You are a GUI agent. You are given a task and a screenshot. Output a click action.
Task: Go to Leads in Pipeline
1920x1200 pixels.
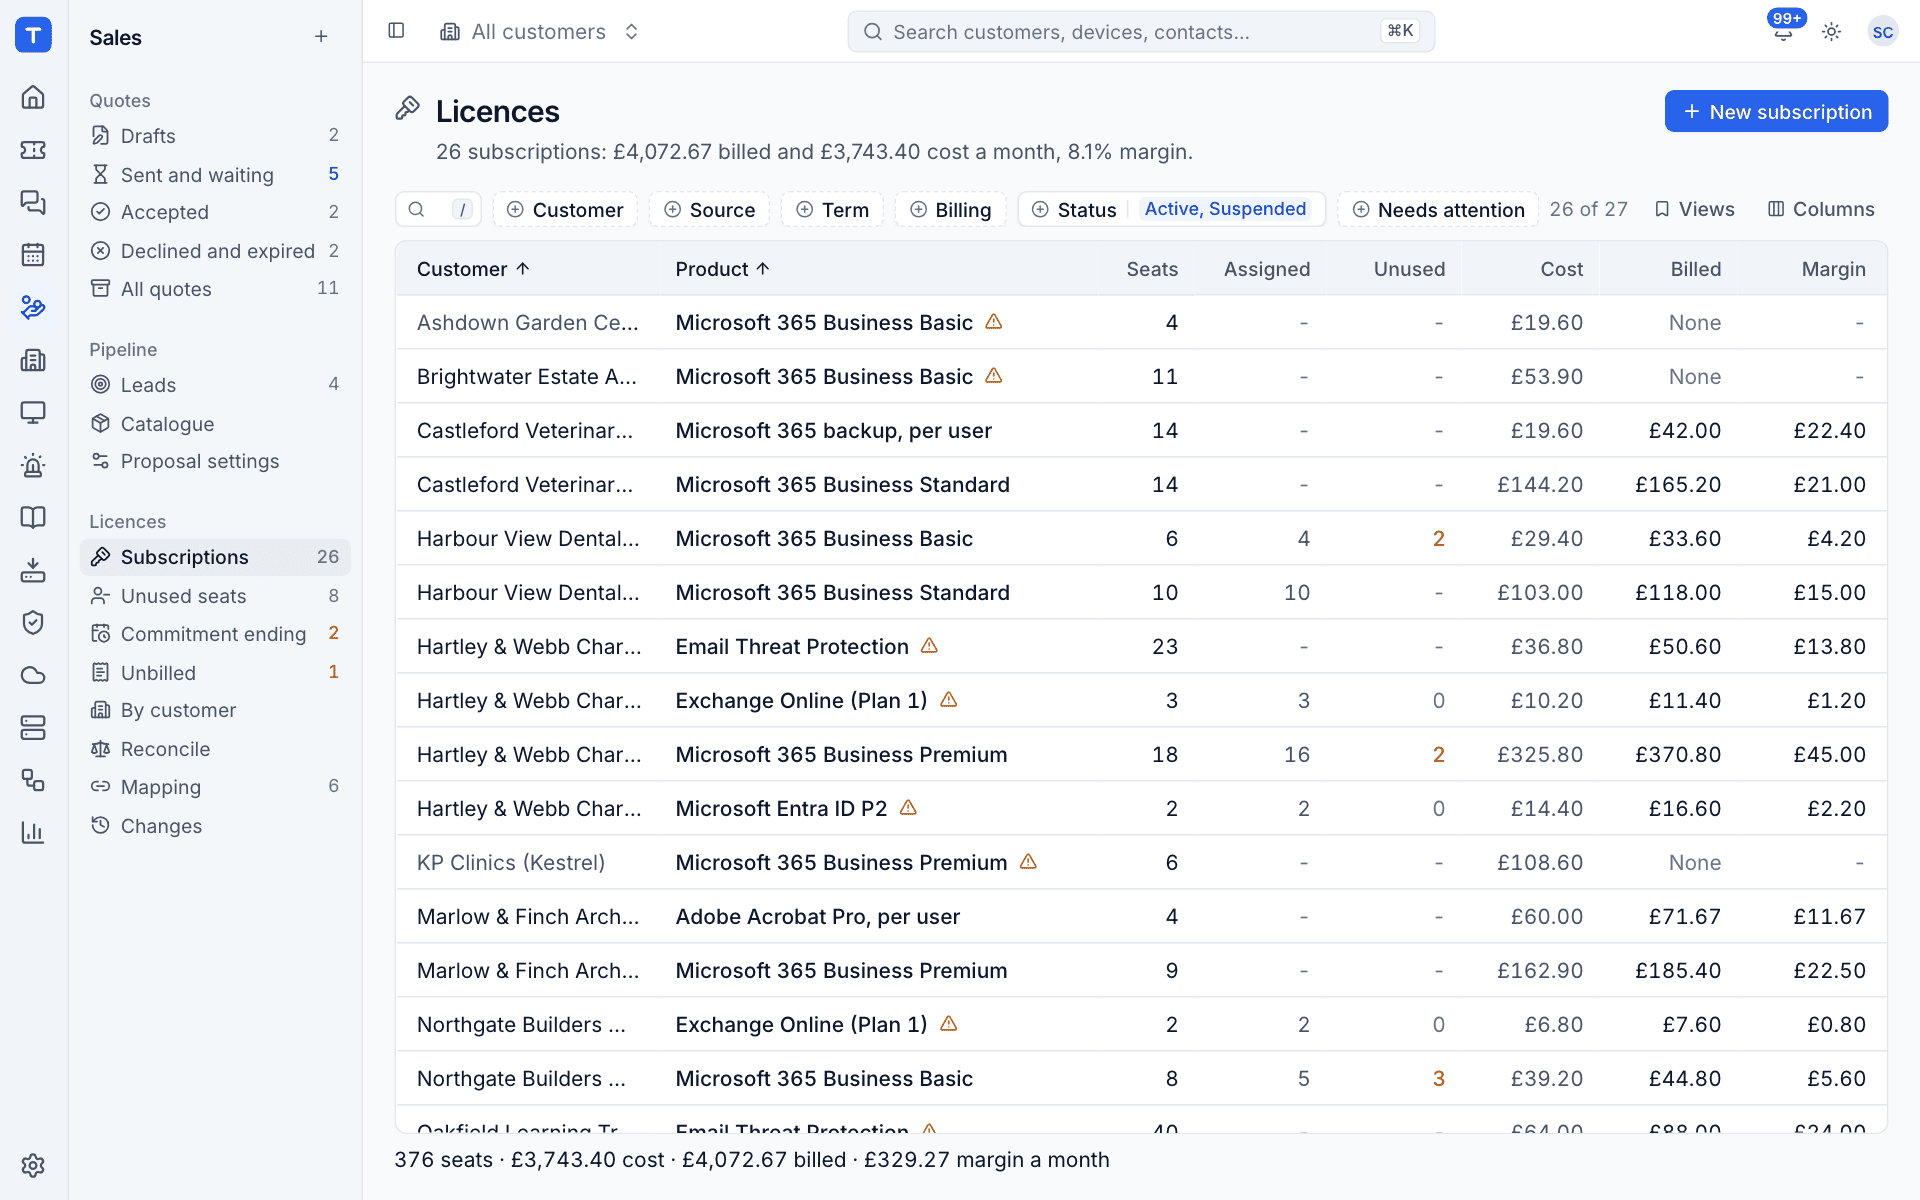(215, 385)
